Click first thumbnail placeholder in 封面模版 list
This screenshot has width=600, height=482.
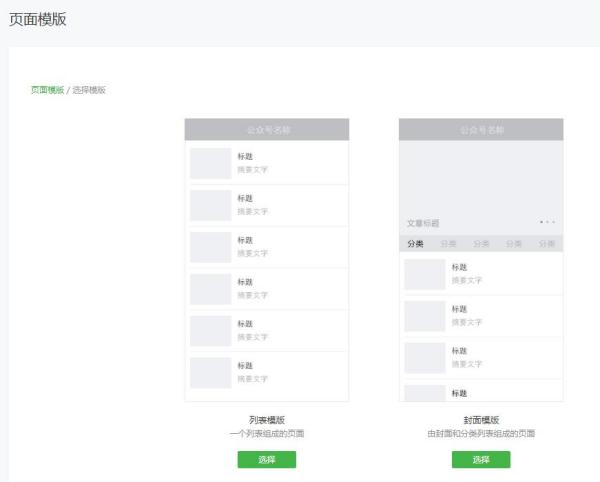[424, 274]
